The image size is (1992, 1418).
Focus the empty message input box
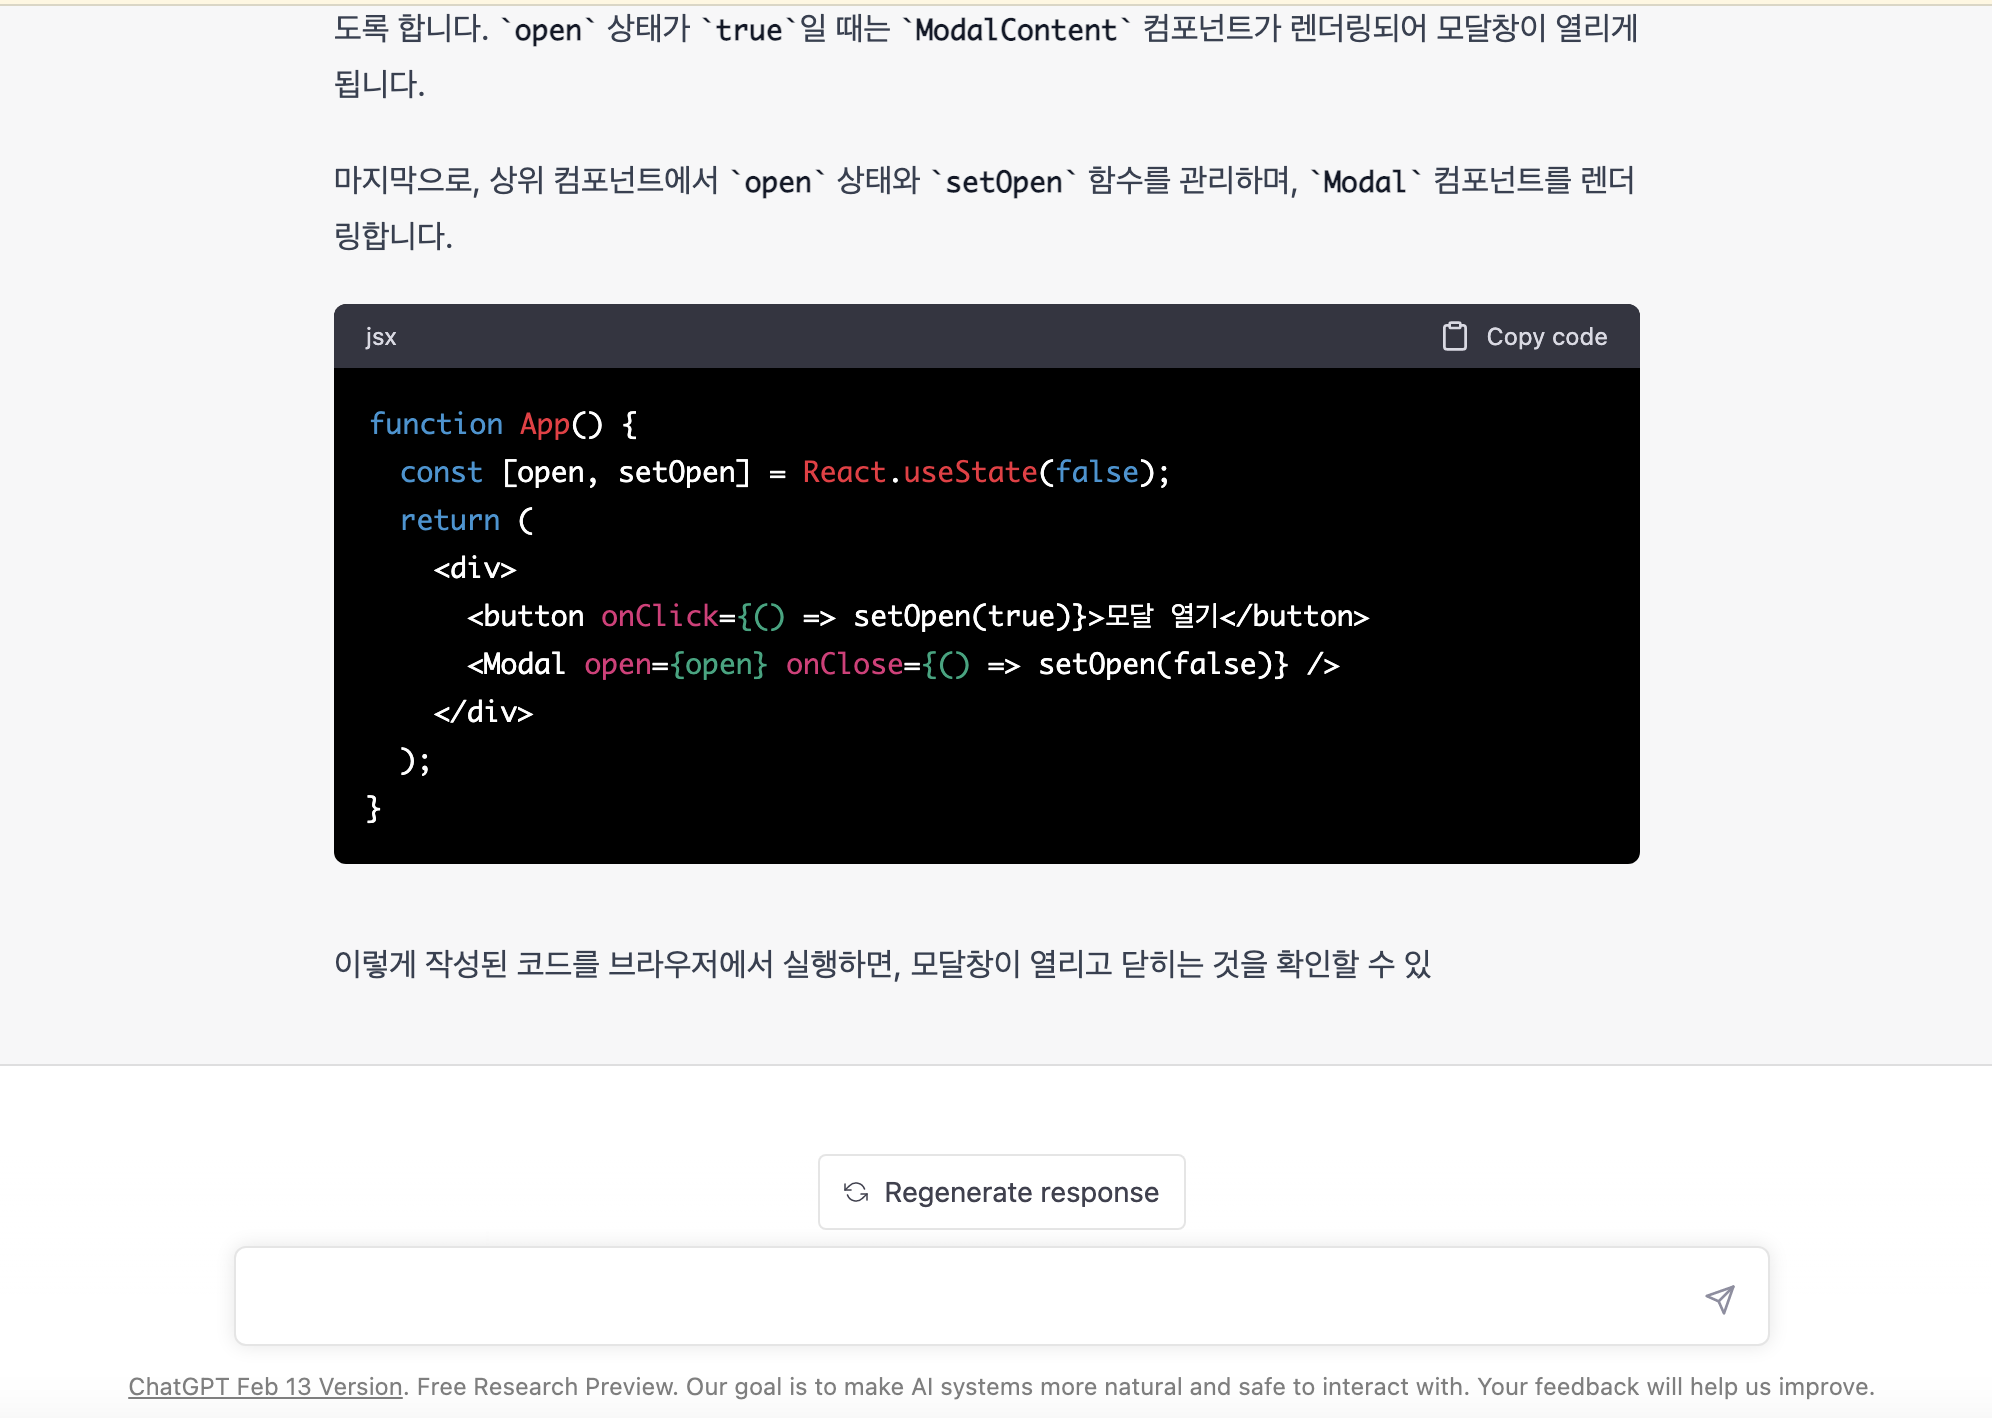click(960, 1296)
